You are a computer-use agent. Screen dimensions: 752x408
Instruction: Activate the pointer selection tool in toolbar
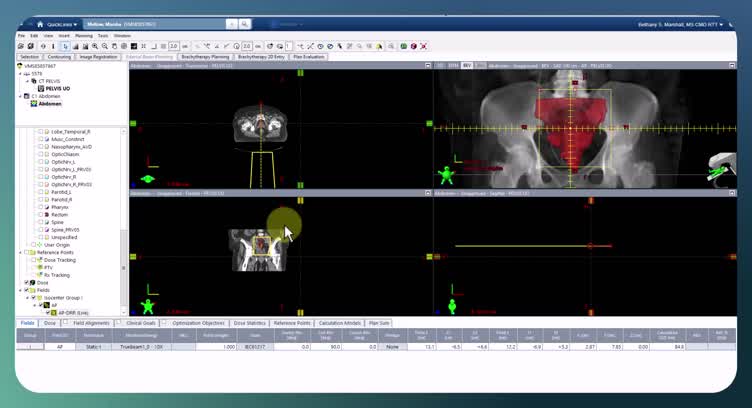65,47
